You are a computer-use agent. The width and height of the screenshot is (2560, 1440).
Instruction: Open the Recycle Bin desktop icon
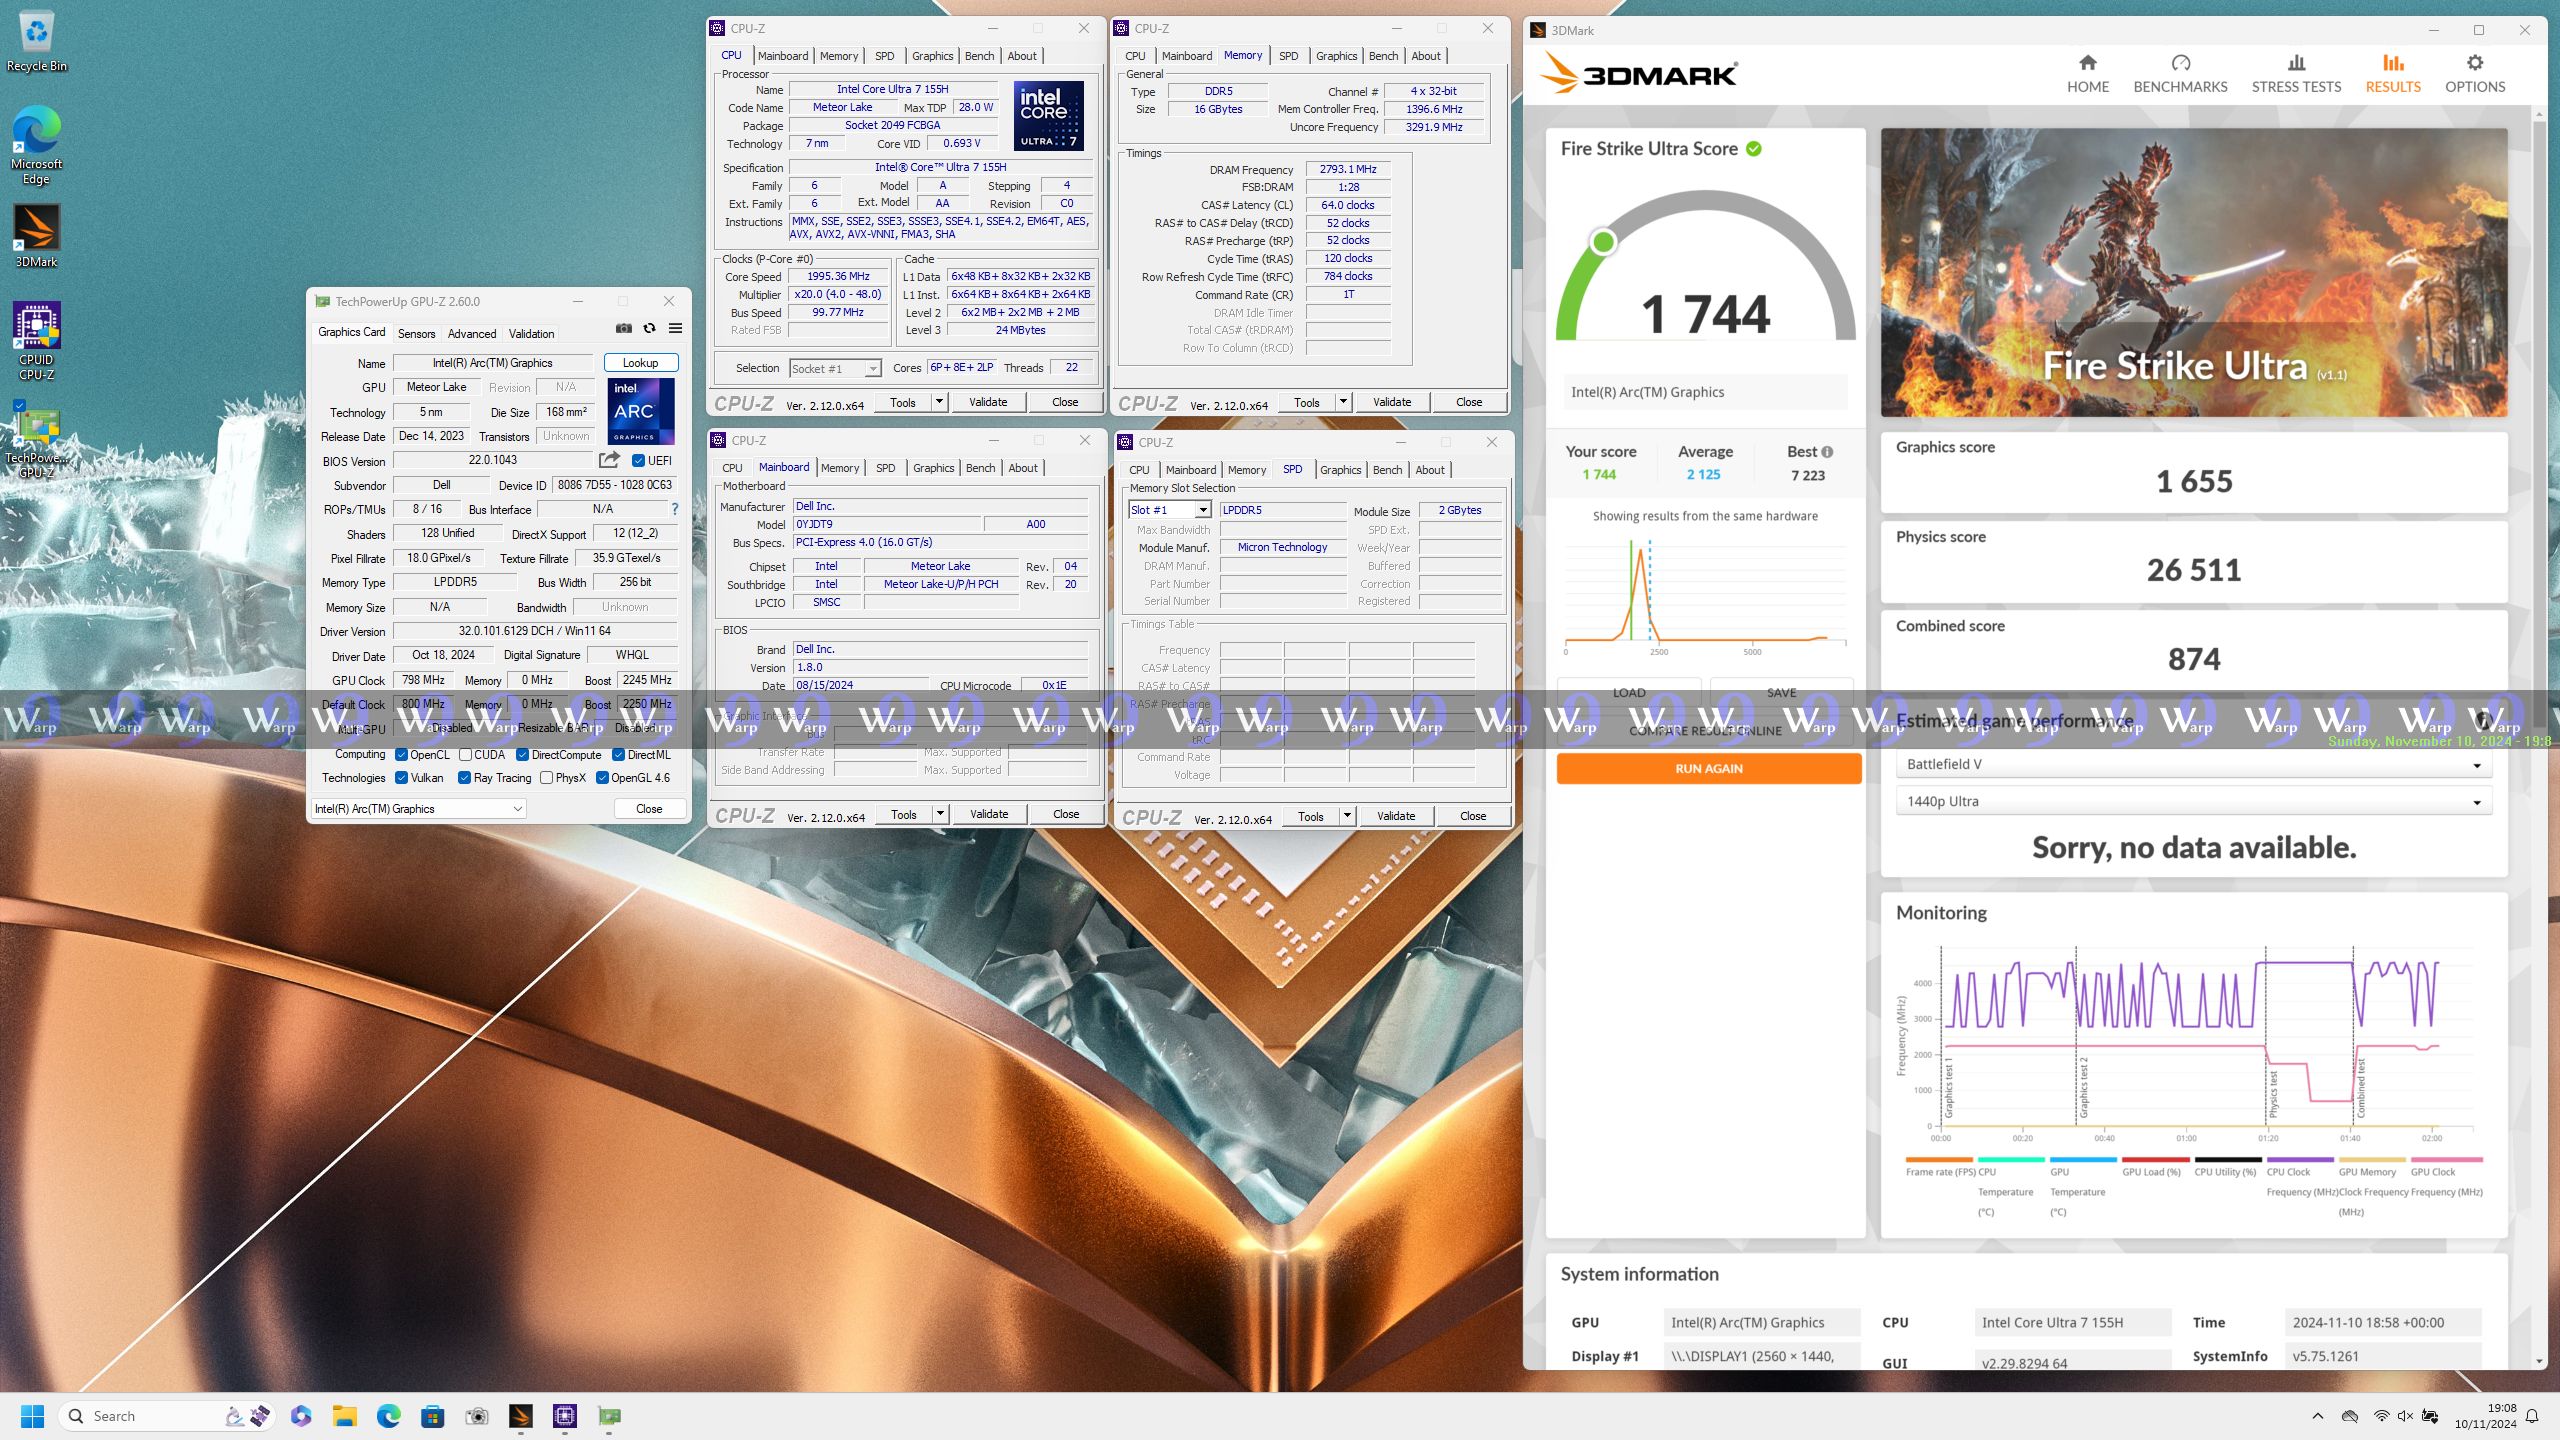(37, 42)
